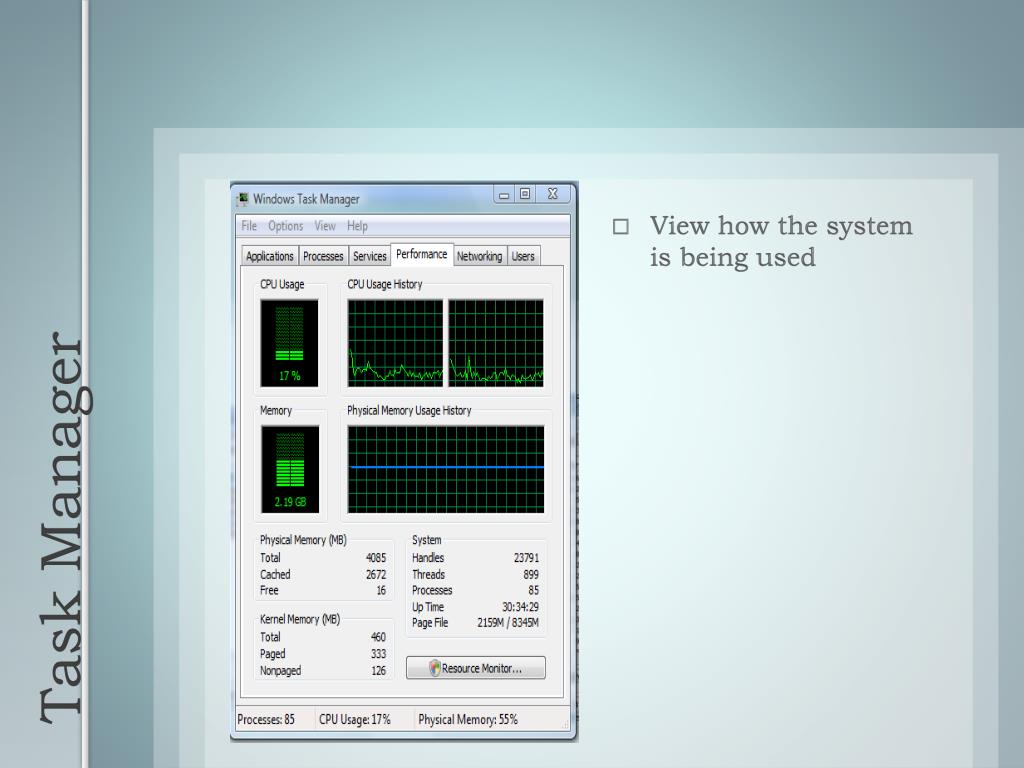Click status bar 'Physical Memory: 55%'
This screenshot has width=1024, height=768.
pos(468,720)
